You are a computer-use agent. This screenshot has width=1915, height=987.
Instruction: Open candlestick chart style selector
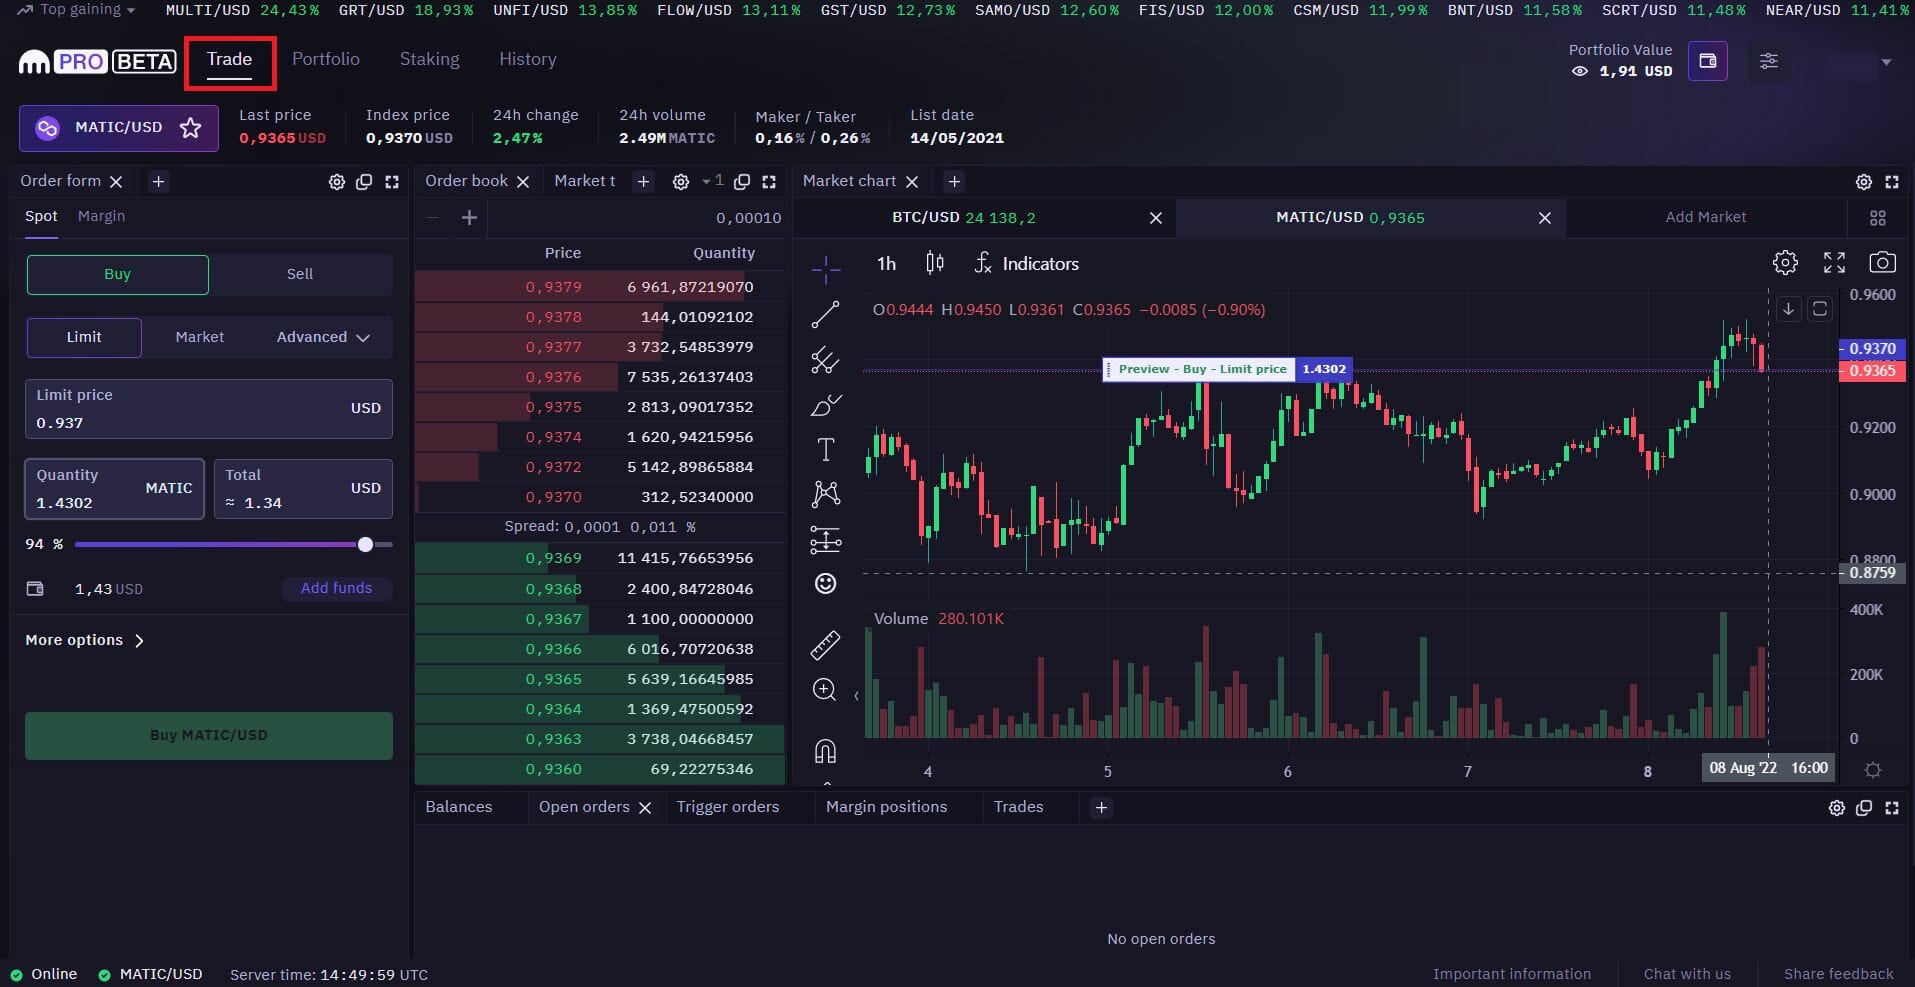point(935,263)
